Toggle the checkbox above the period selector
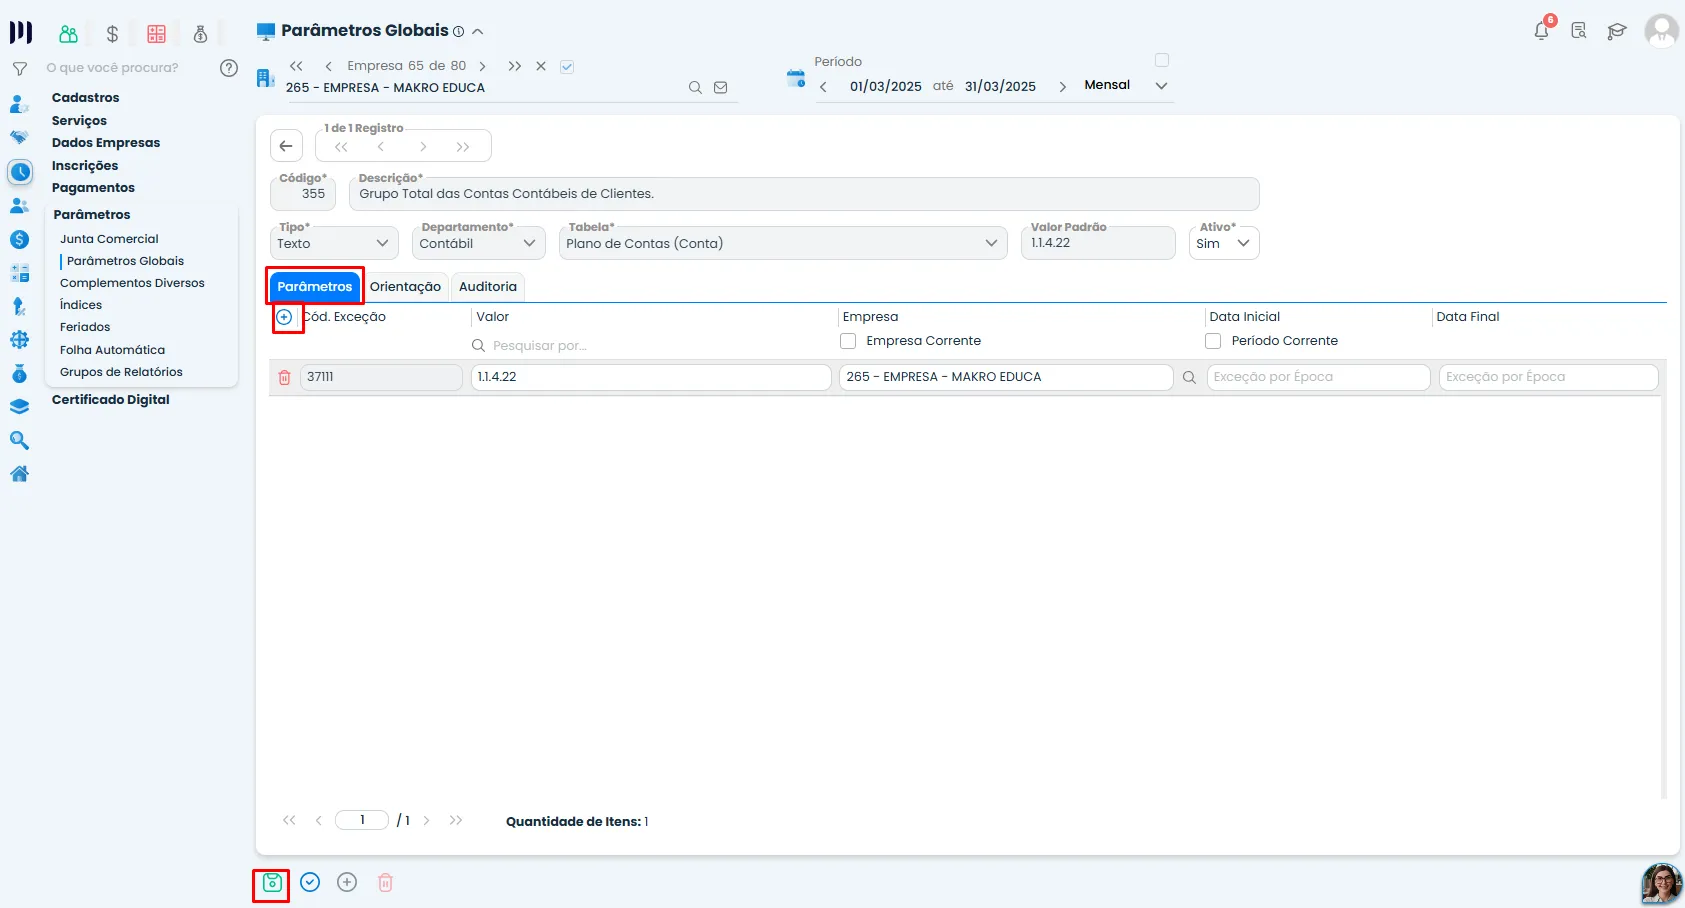This screenshot has width=1685, height=908. point(1162,60)
